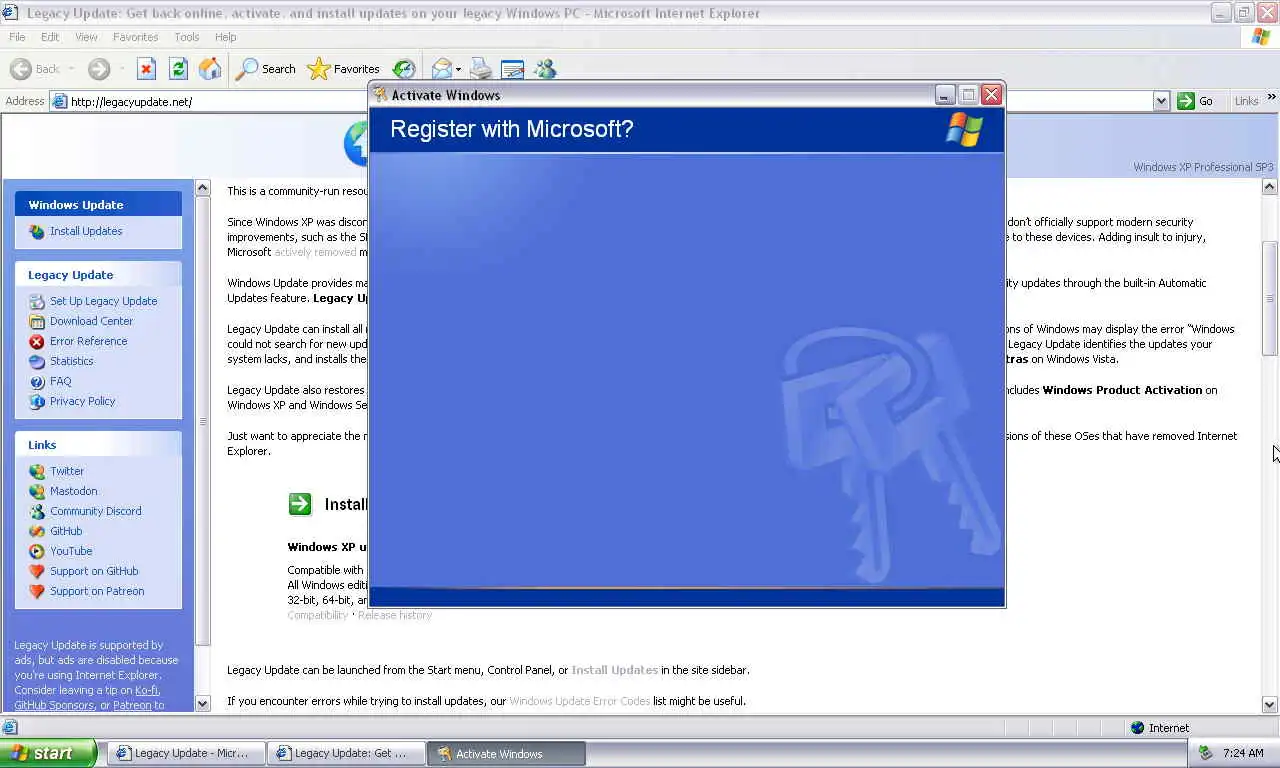Click the Forward arrow button

tap(99, 69)
